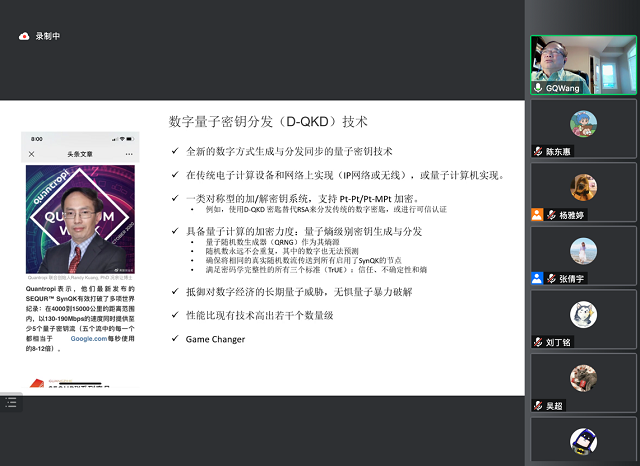Click the Batman avatar in the bottom tile
Viewport: 640px width, 466px height.
tap(583, 440)
